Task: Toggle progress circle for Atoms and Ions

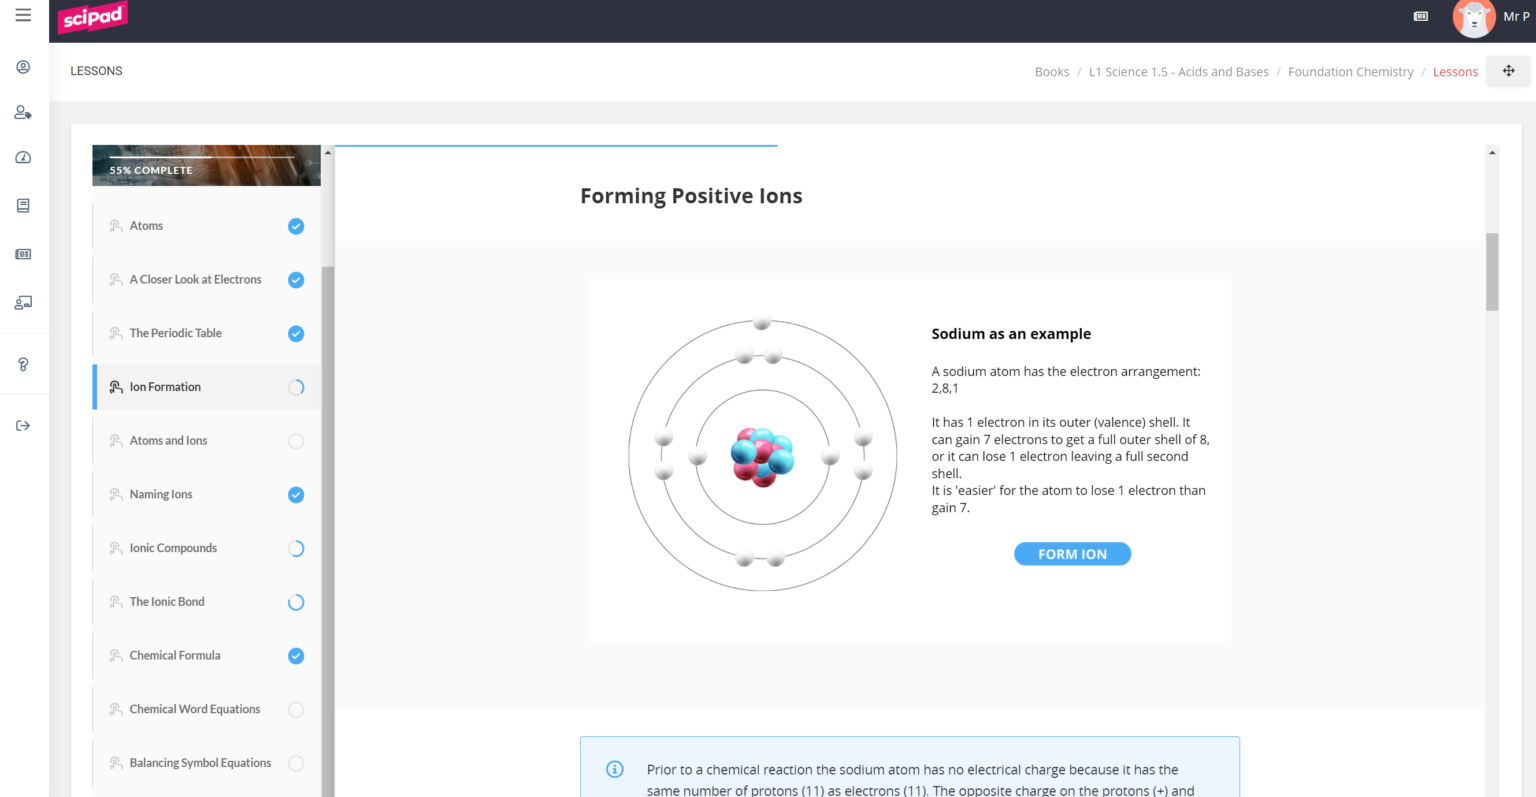Action: pos(296,440)
